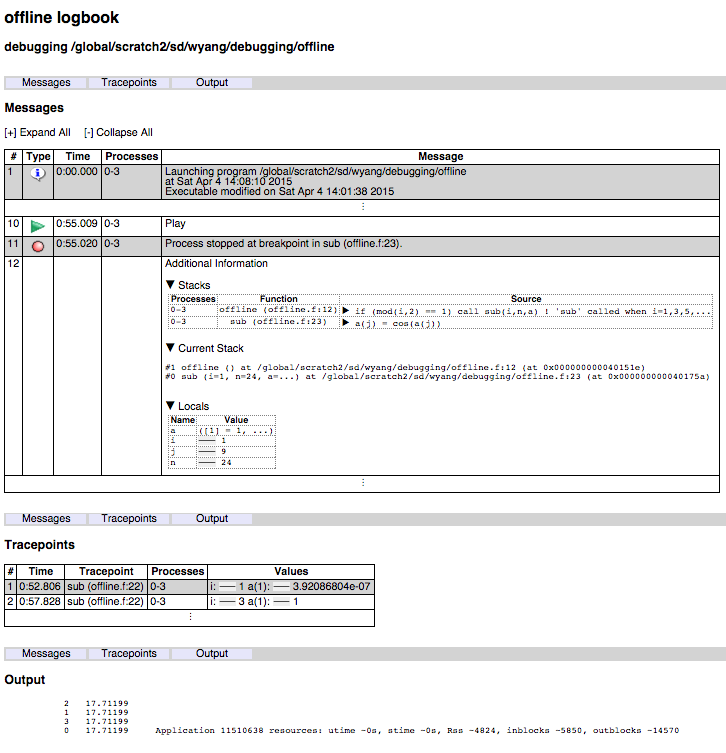Click the i sparkline in tracepoint row 2
Screen dimensions: 726x753
coord(227,602)
